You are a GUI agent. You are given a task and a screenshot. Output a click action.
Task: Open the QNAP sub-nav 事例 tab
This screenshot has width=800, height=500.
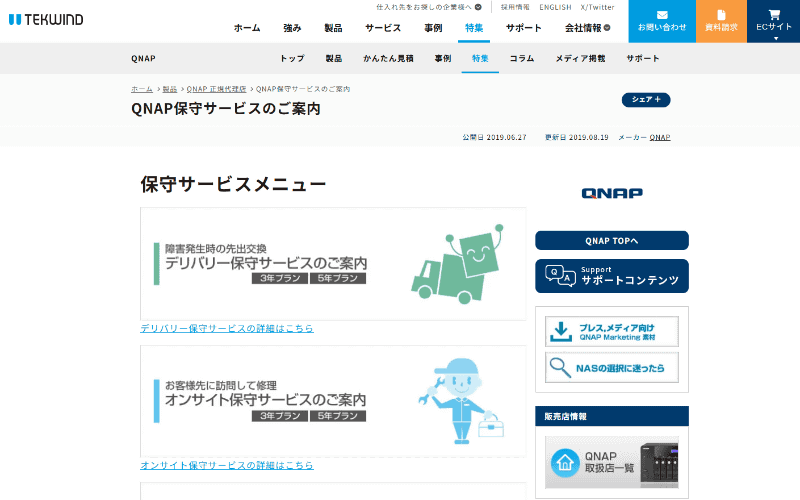(x=443, y=59)
